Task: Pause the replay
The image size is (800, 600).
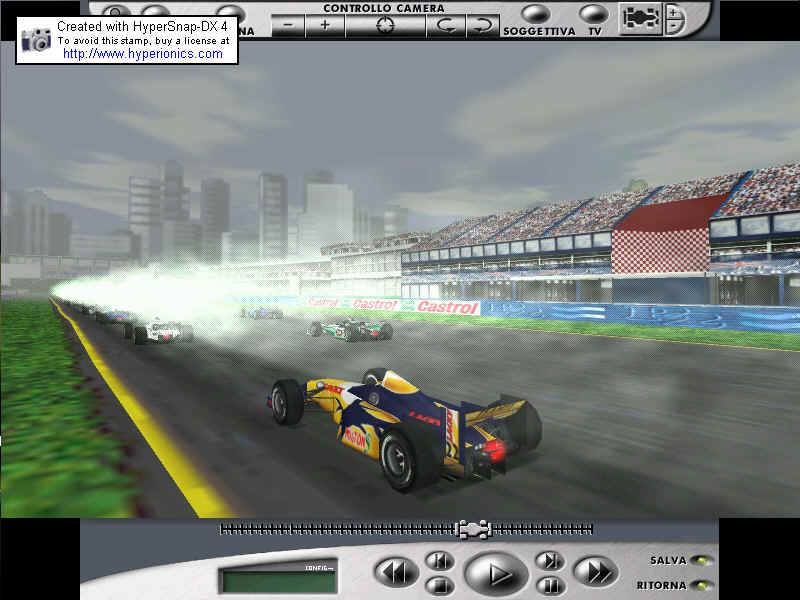Action: point(550,585)
